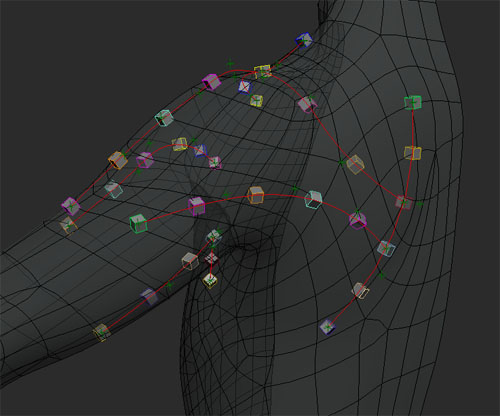The image size is (500, 416).
Task: Select the magenta cube left of the shoulder top
Action: point(212,82)
